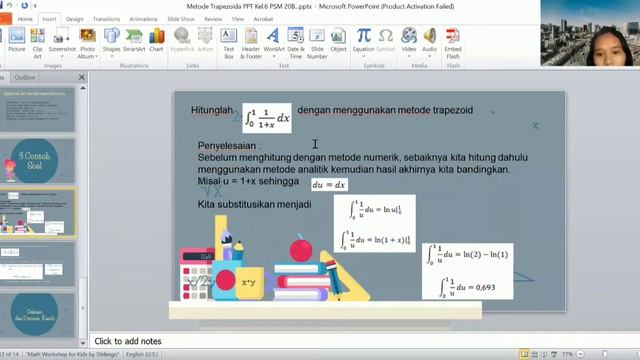Insert an Object
The height and width of the screenshot is (360, 640).
(338, 40)
